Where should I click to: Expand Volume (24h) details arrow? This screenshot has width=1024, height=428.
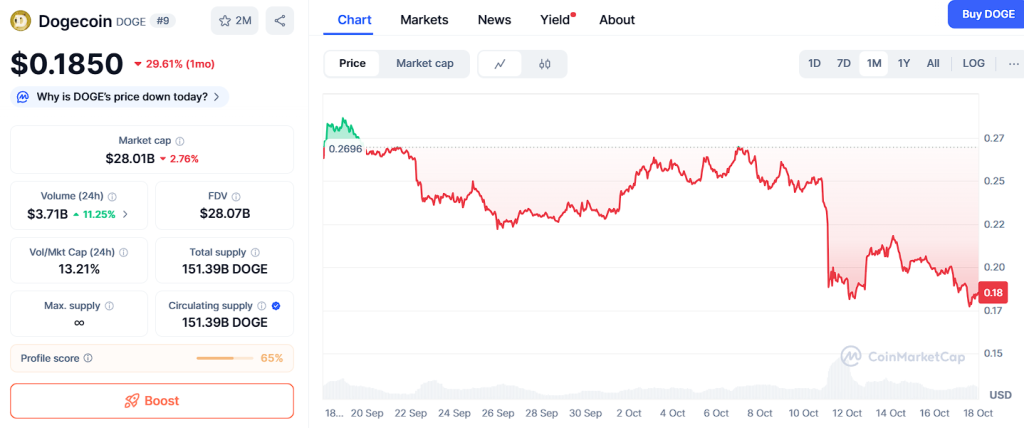pyautogui.click(x=125, y=214)
